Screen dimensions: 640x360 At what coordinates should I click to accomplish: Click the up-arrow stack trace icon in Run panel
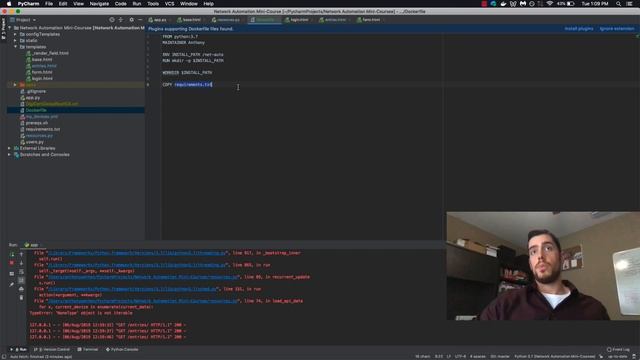tap(22, 254)
